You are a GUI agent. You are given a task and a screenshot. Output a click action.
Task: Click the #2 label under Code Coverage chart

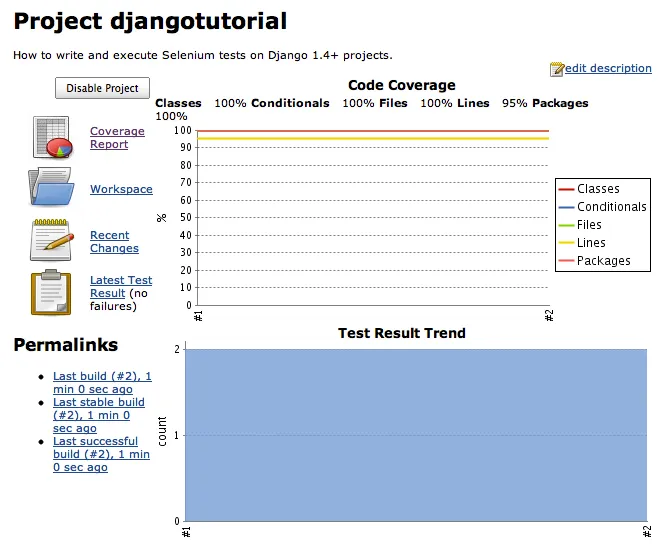pyautogui.click(x=549, y=315)
